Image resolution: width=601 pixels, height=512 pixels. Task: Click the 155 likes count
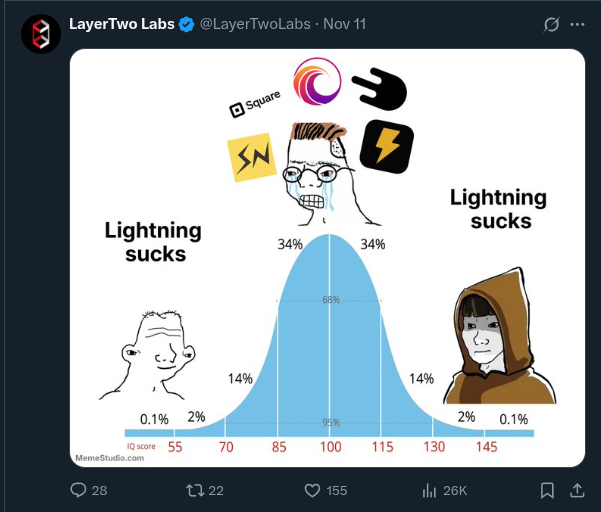pyautogui.click(x=336, y=490)
